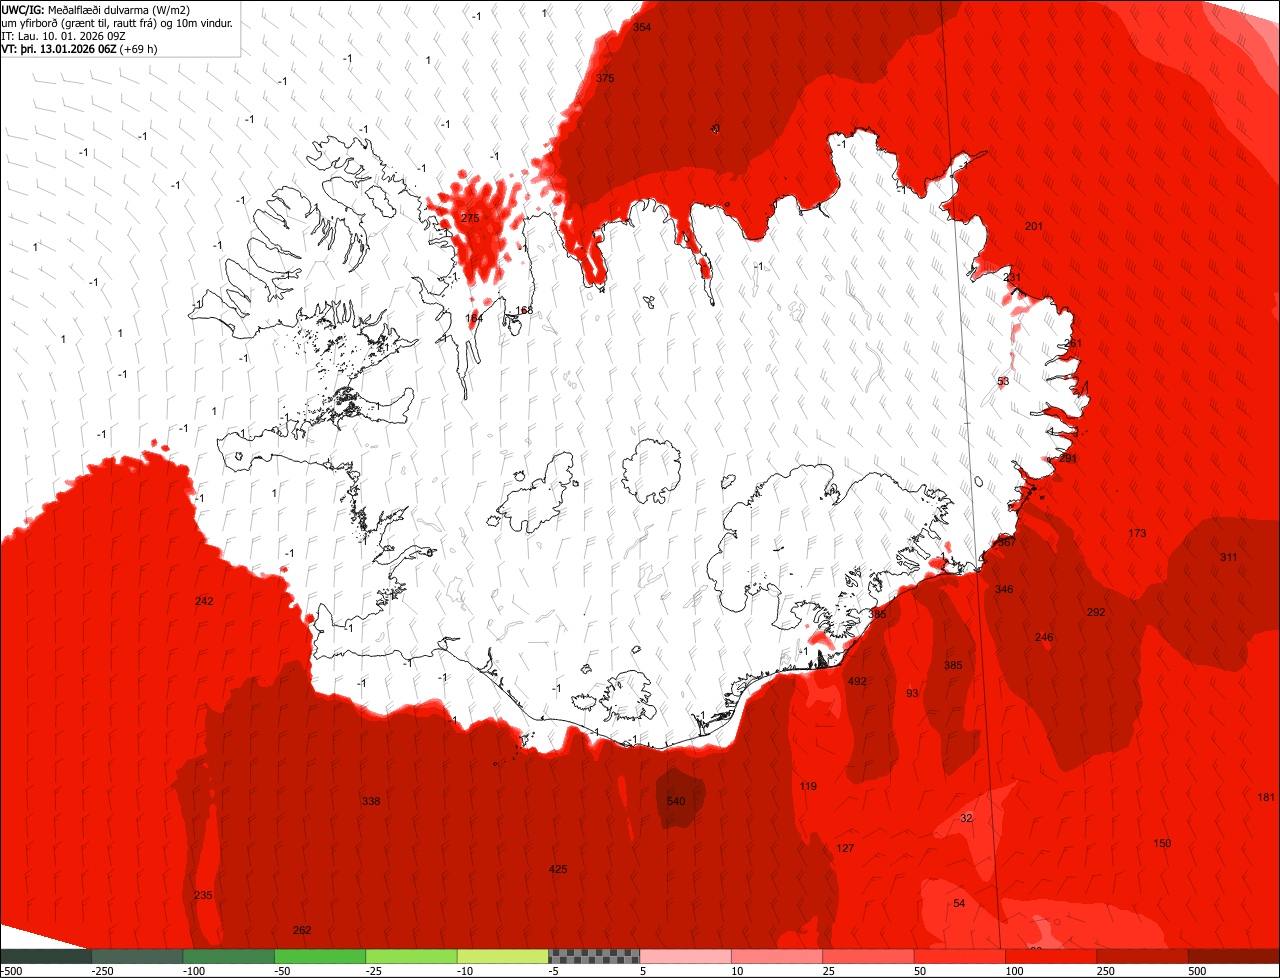This screenshot has width=1280, height=978.
Task: Click the 385 value southeast of Iceland
Action: (x=953, y=665)
